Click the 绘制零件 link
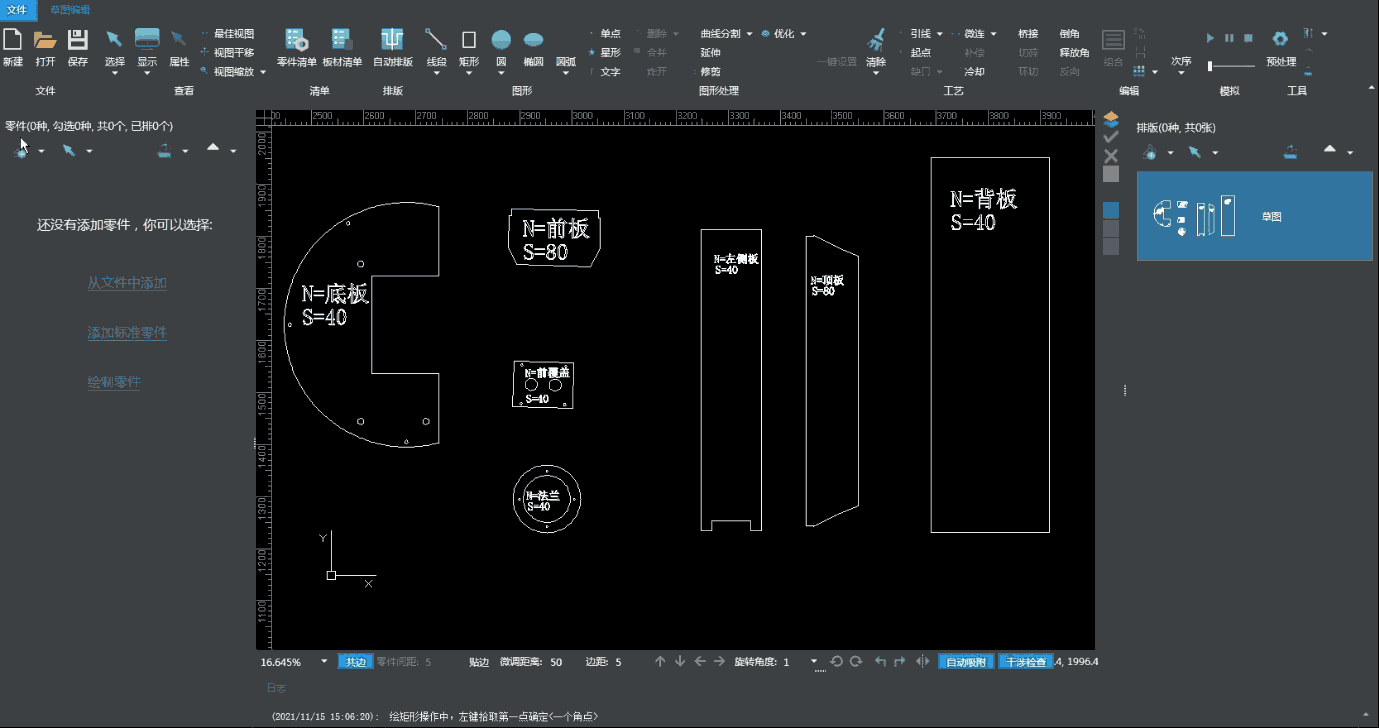This screenshot has height=728, width=1379. (x=114, y=382)
